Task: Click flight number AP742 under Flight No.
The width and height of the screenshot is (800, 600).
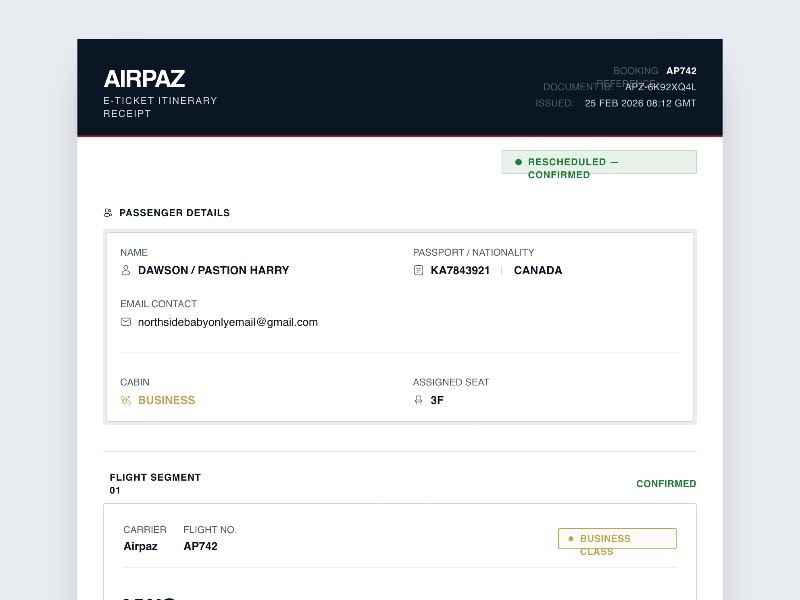Action: click(x=200, y=546)
